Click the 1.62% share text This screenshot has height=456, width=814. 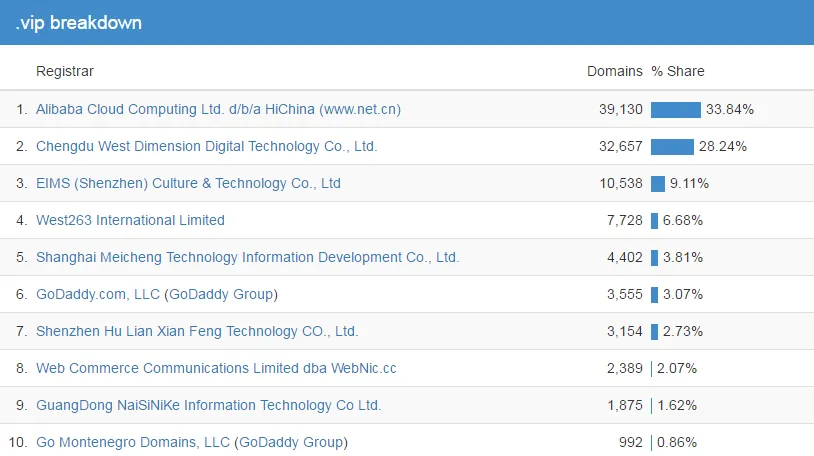(677, 405)
